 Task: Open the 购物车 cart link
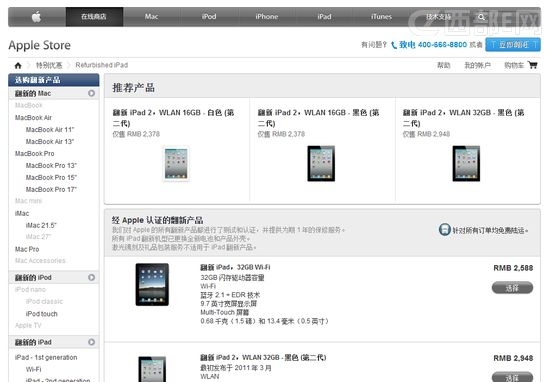514,65
